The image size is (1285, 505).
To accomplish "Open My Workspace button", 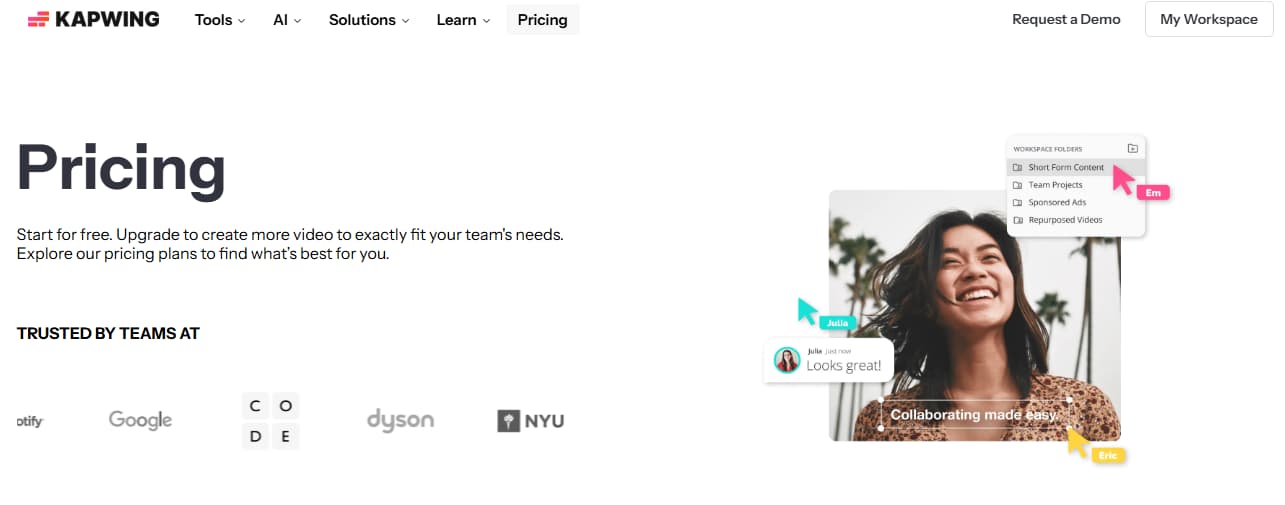I will [x=1208, y=19].
